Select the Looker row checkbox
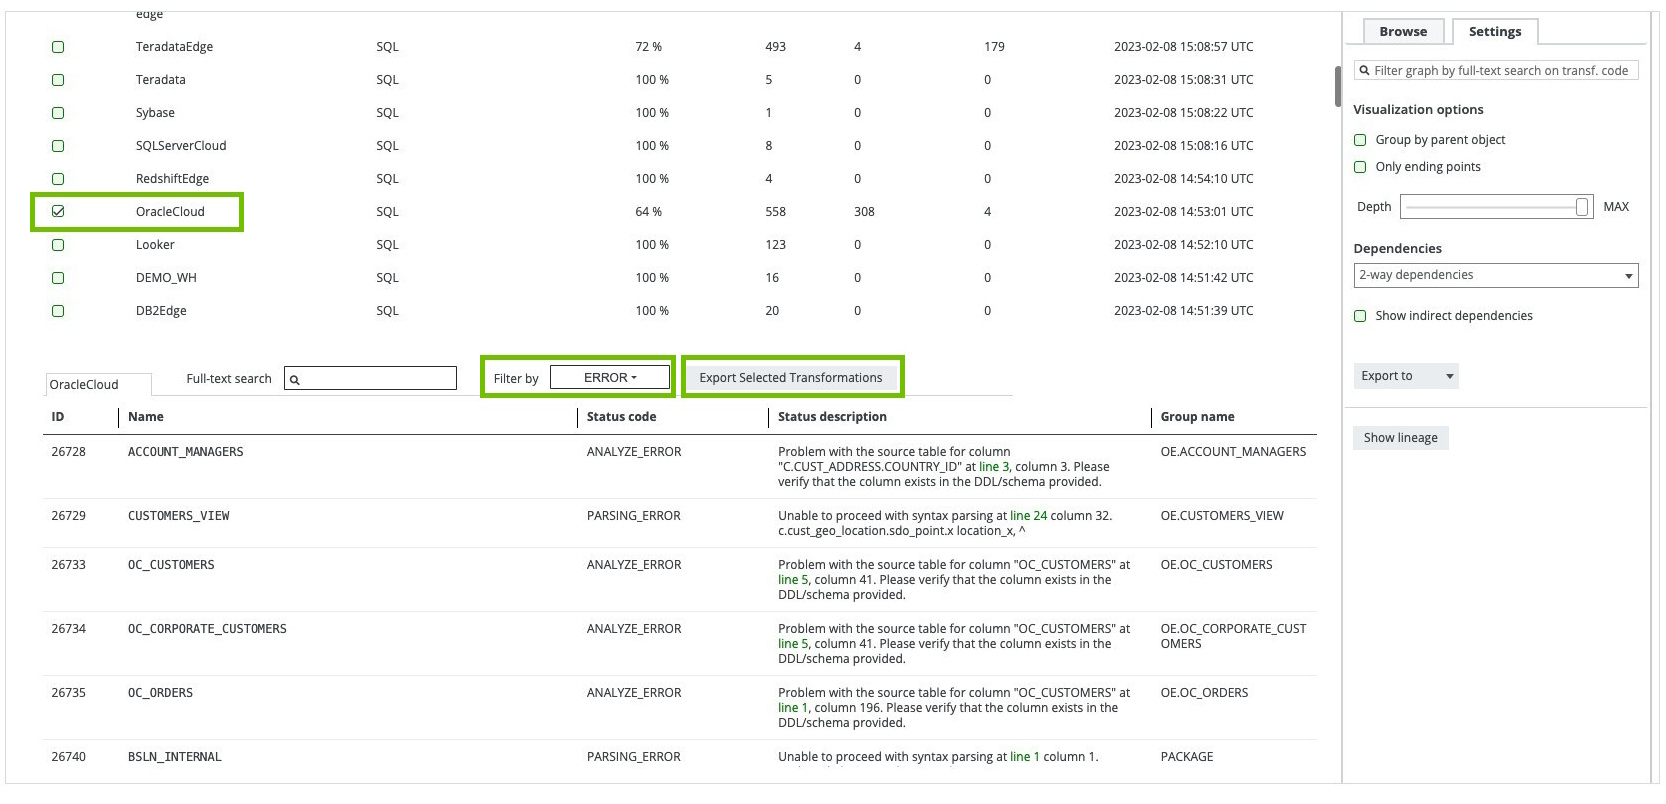Screen dimensions: 1666x804 coord(58,245)
